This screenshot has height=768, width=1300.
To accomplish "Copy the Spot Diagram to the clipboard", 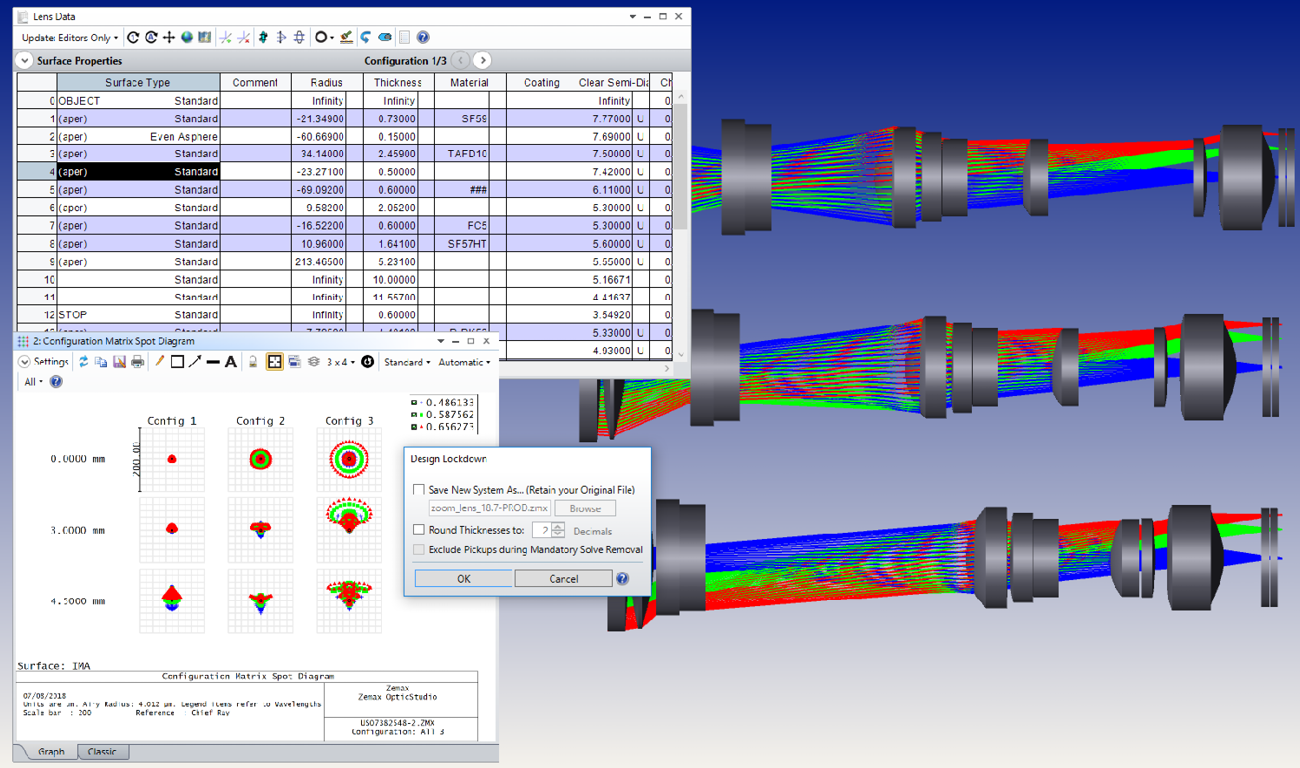I will (101, 362).
